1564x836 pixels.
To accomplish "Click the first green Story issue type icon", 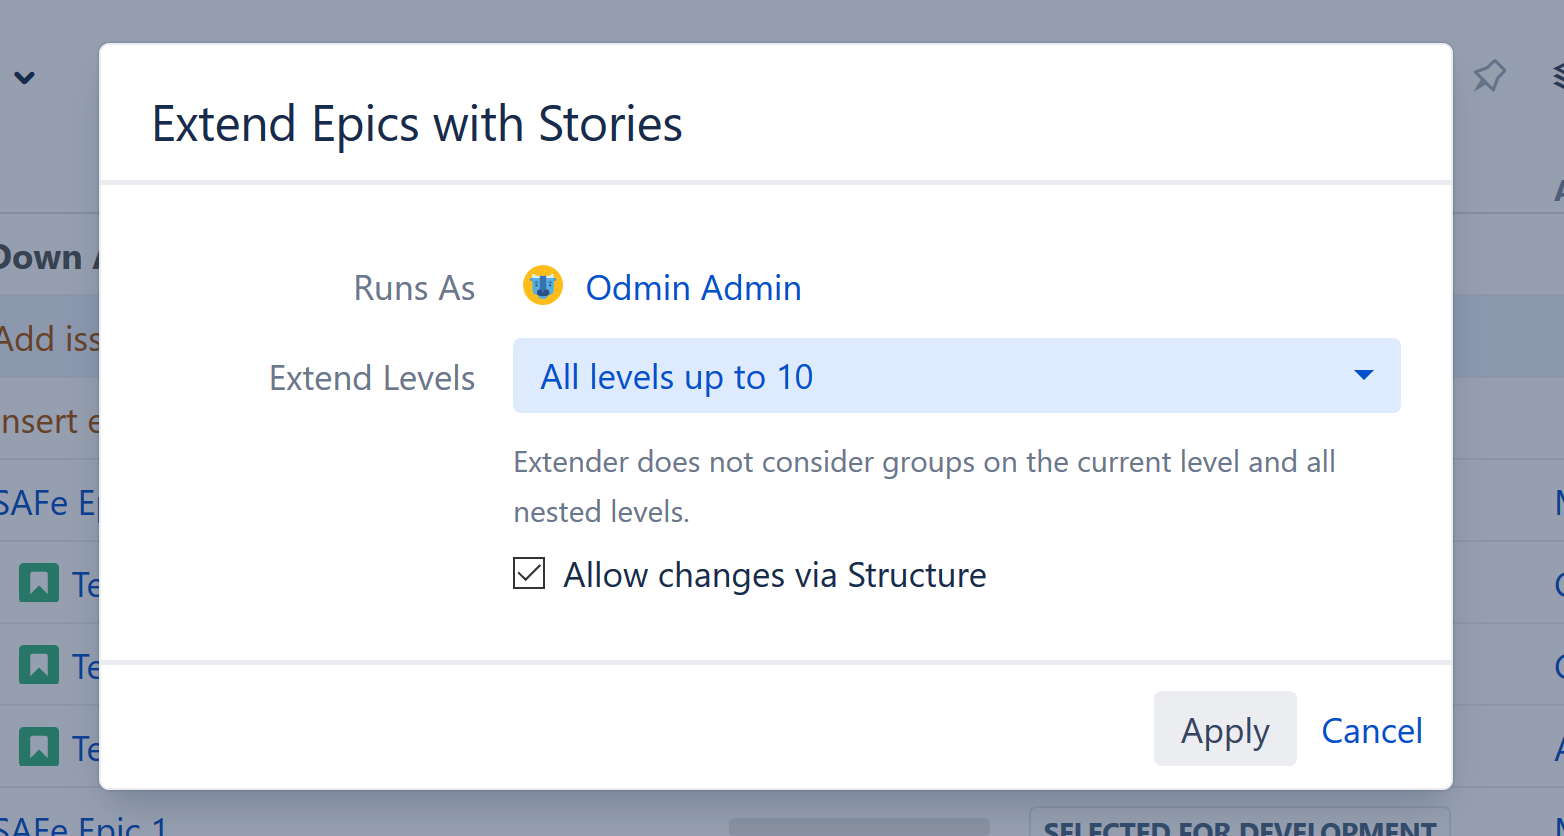I will pos(38,583).
